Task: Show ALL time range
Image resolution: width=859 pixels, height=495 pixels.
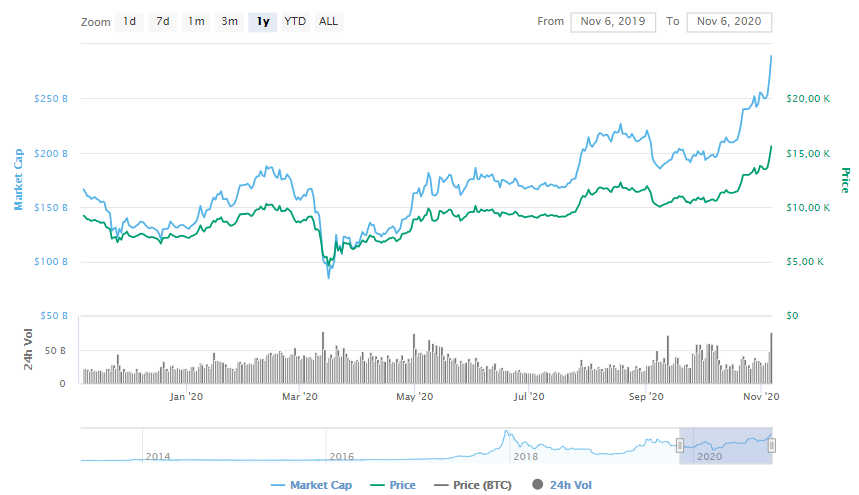Action: coord(328,21)
